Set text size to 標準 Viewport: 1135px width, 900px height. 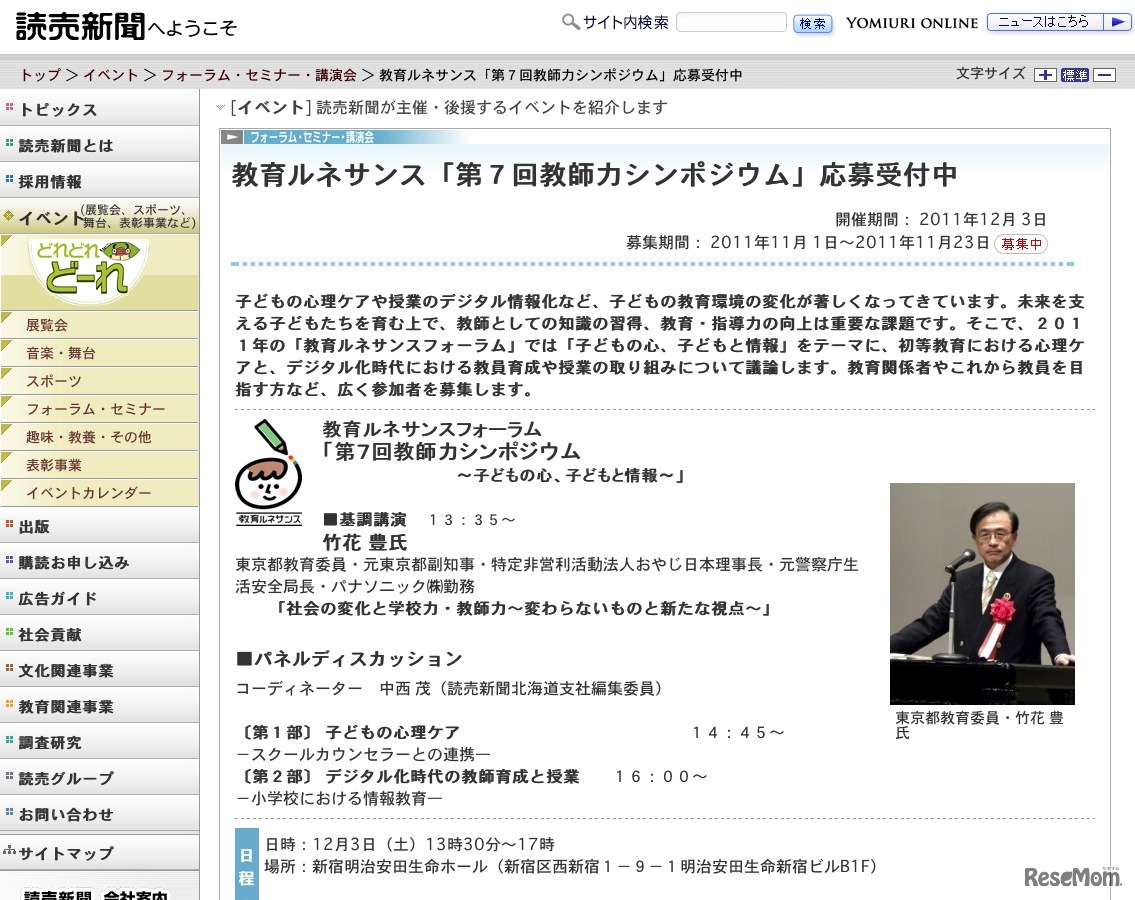tap(1074, 75)
